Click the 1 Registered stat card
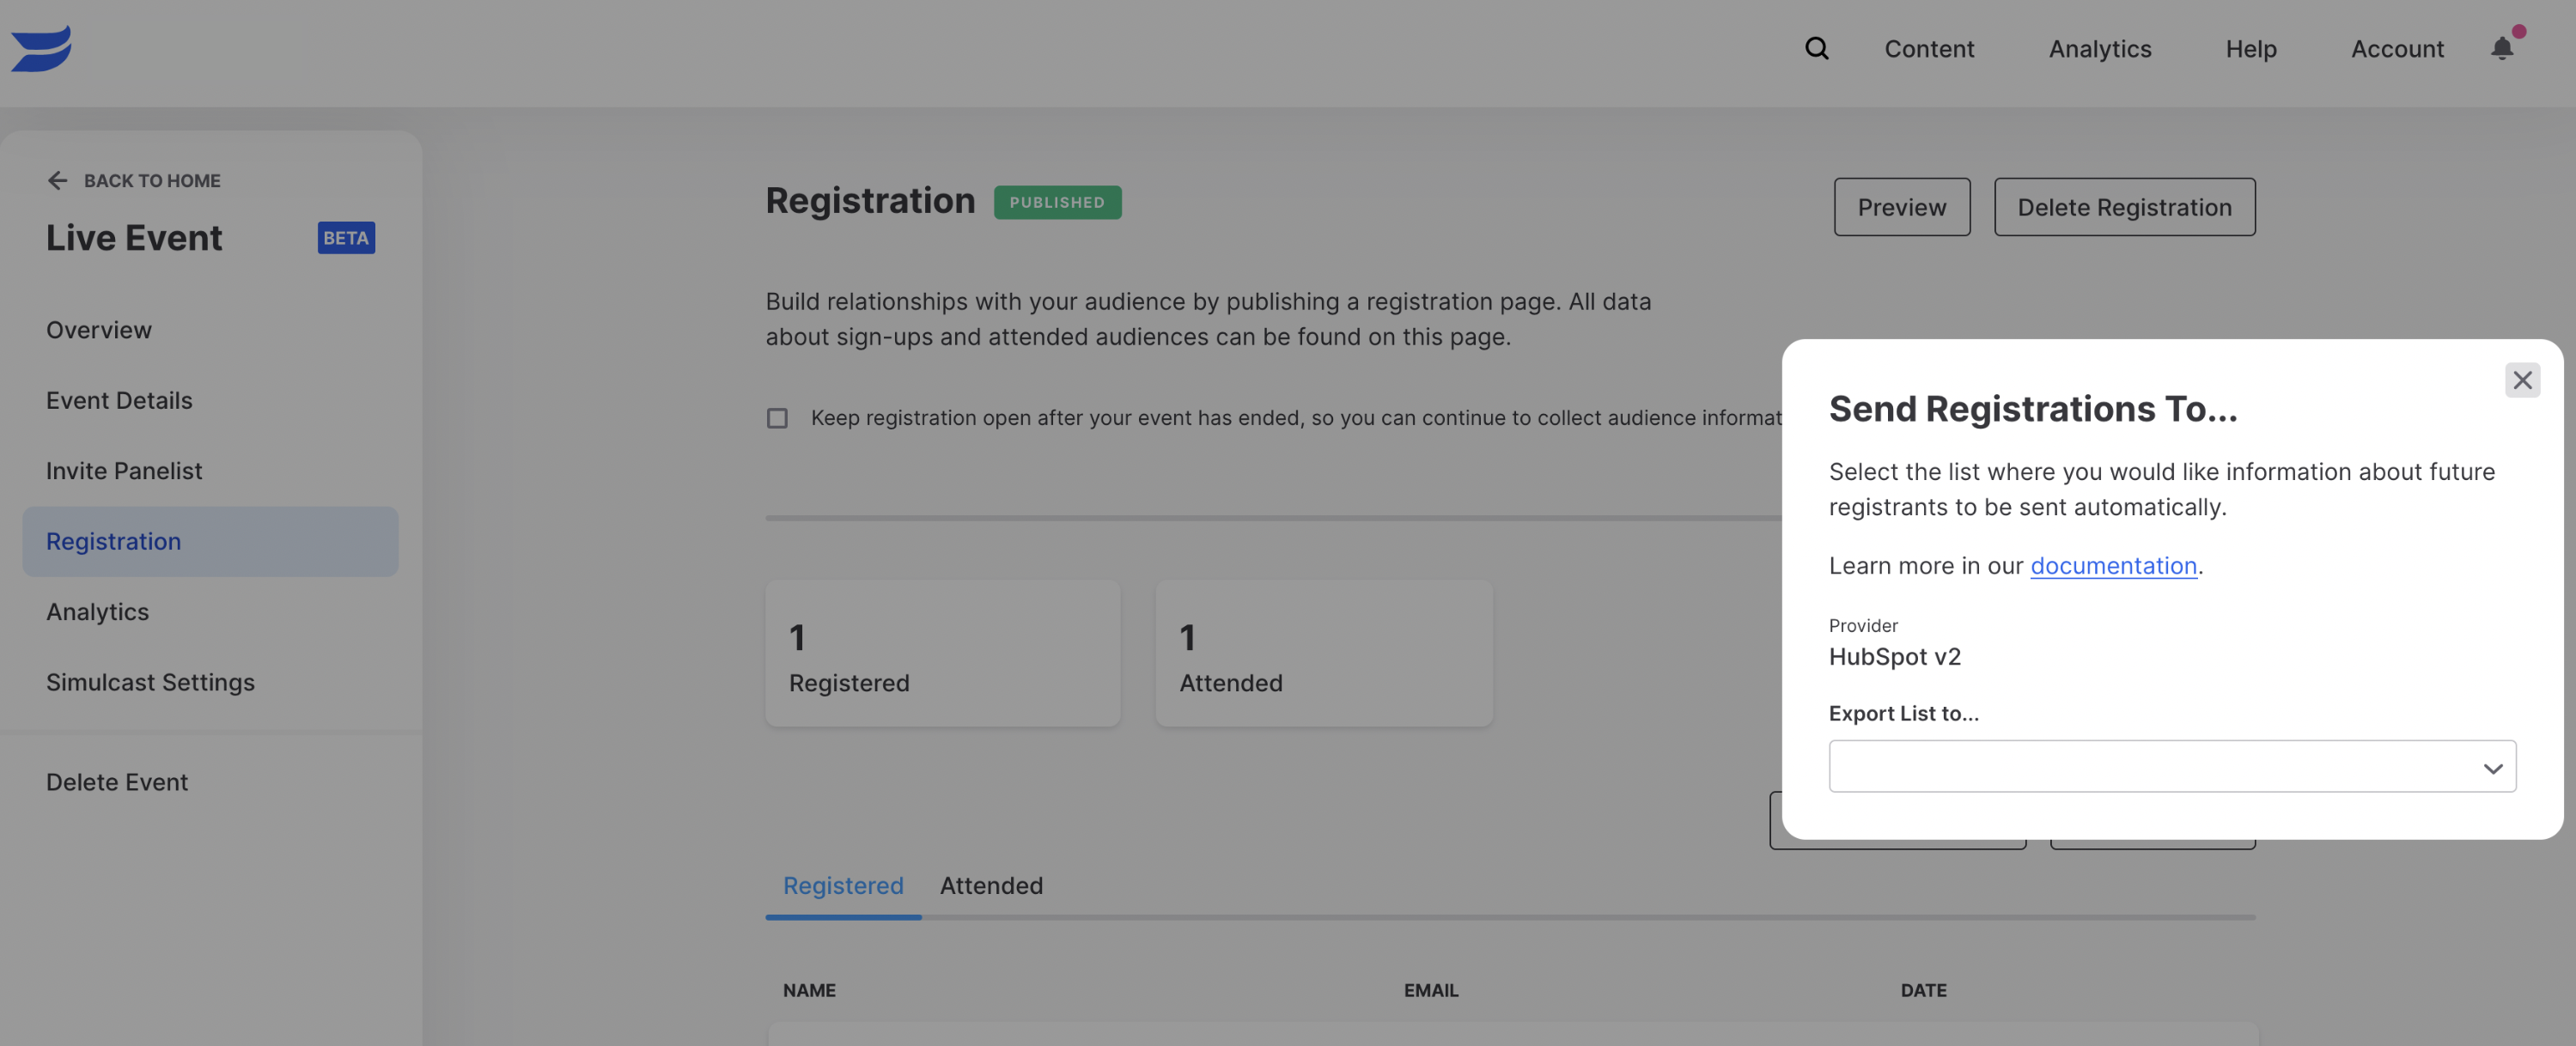 [943, 653]
